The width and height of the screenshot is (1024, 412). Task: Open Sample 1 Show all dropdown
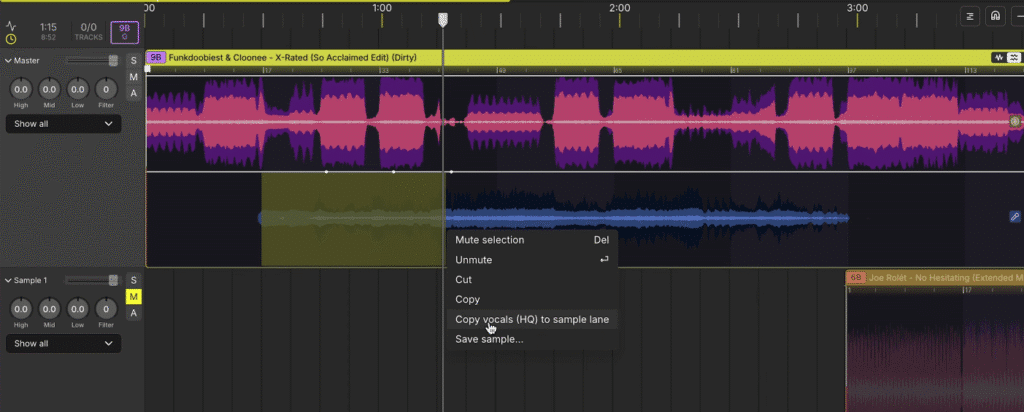(63, 343)
